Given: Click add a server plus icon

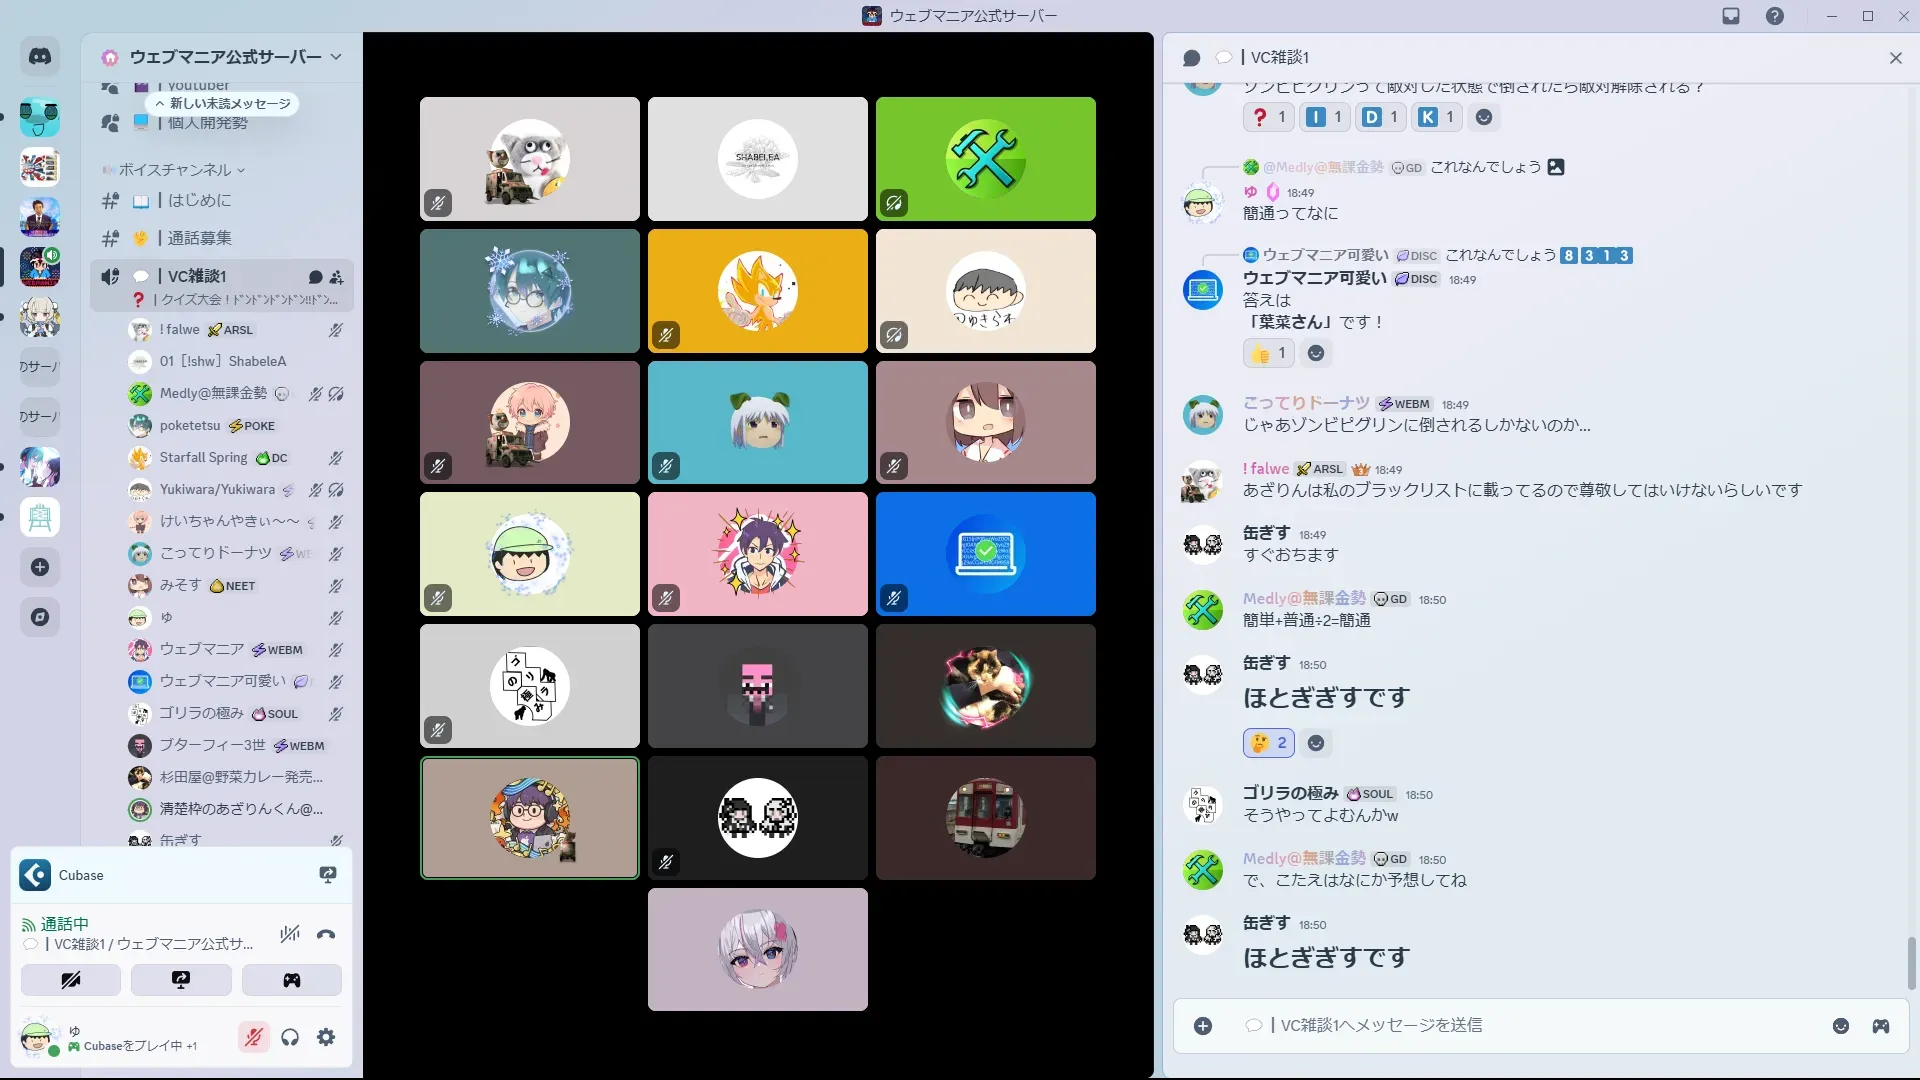Looking at the screenshot, I should pos(40,567).
